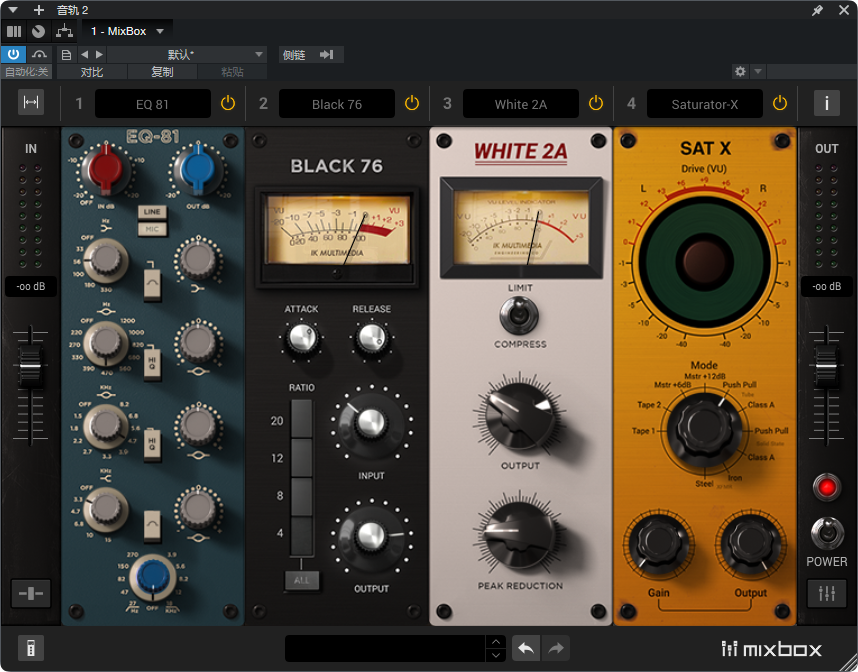Click the White 2A PEAK REDUCTION knob
Viewport: 858px width, 672px height.
pyautogui.click(x=519, y=536)
